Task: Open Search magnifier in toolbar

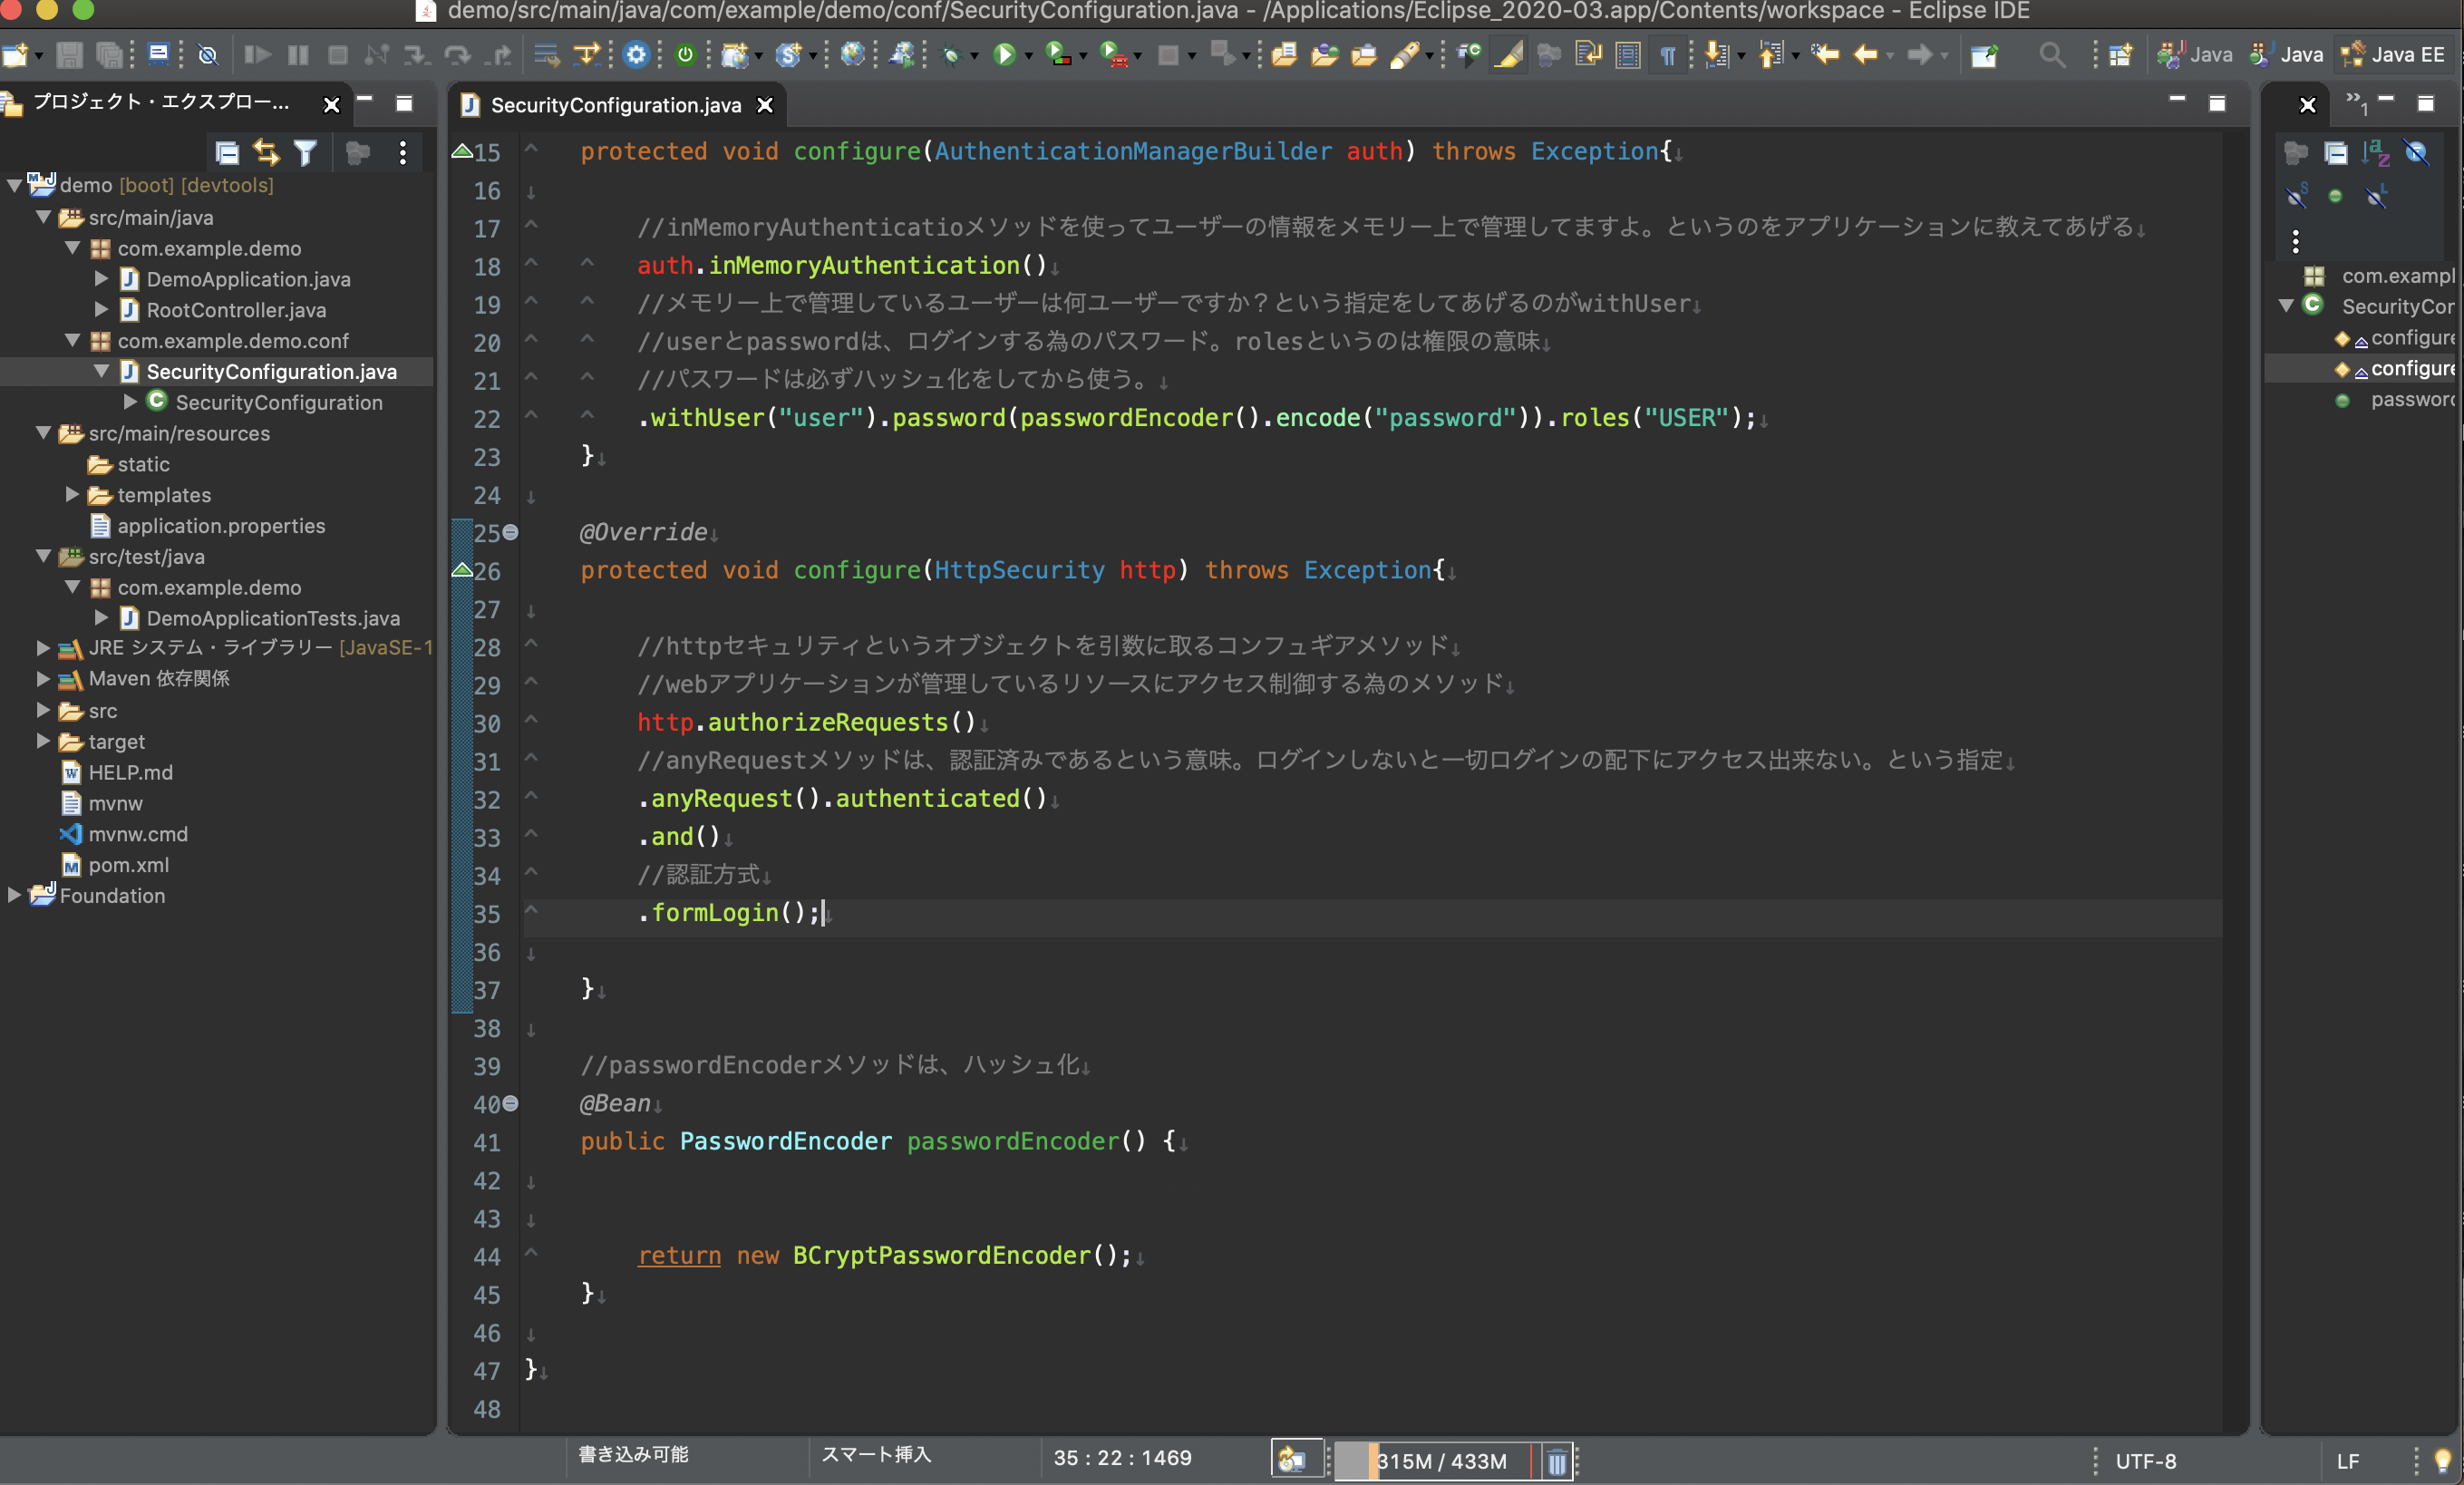Action: click(2051, 55)
